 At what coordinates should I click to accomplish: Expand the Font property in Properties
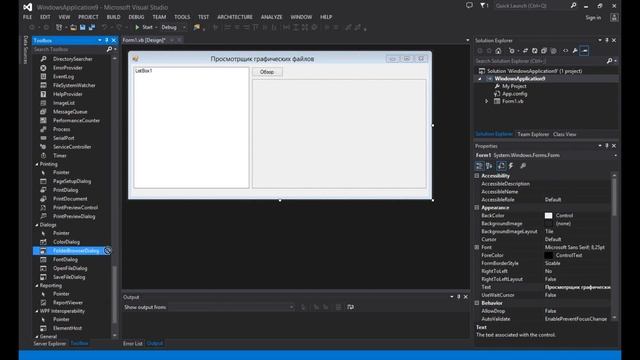click(477, 247)
